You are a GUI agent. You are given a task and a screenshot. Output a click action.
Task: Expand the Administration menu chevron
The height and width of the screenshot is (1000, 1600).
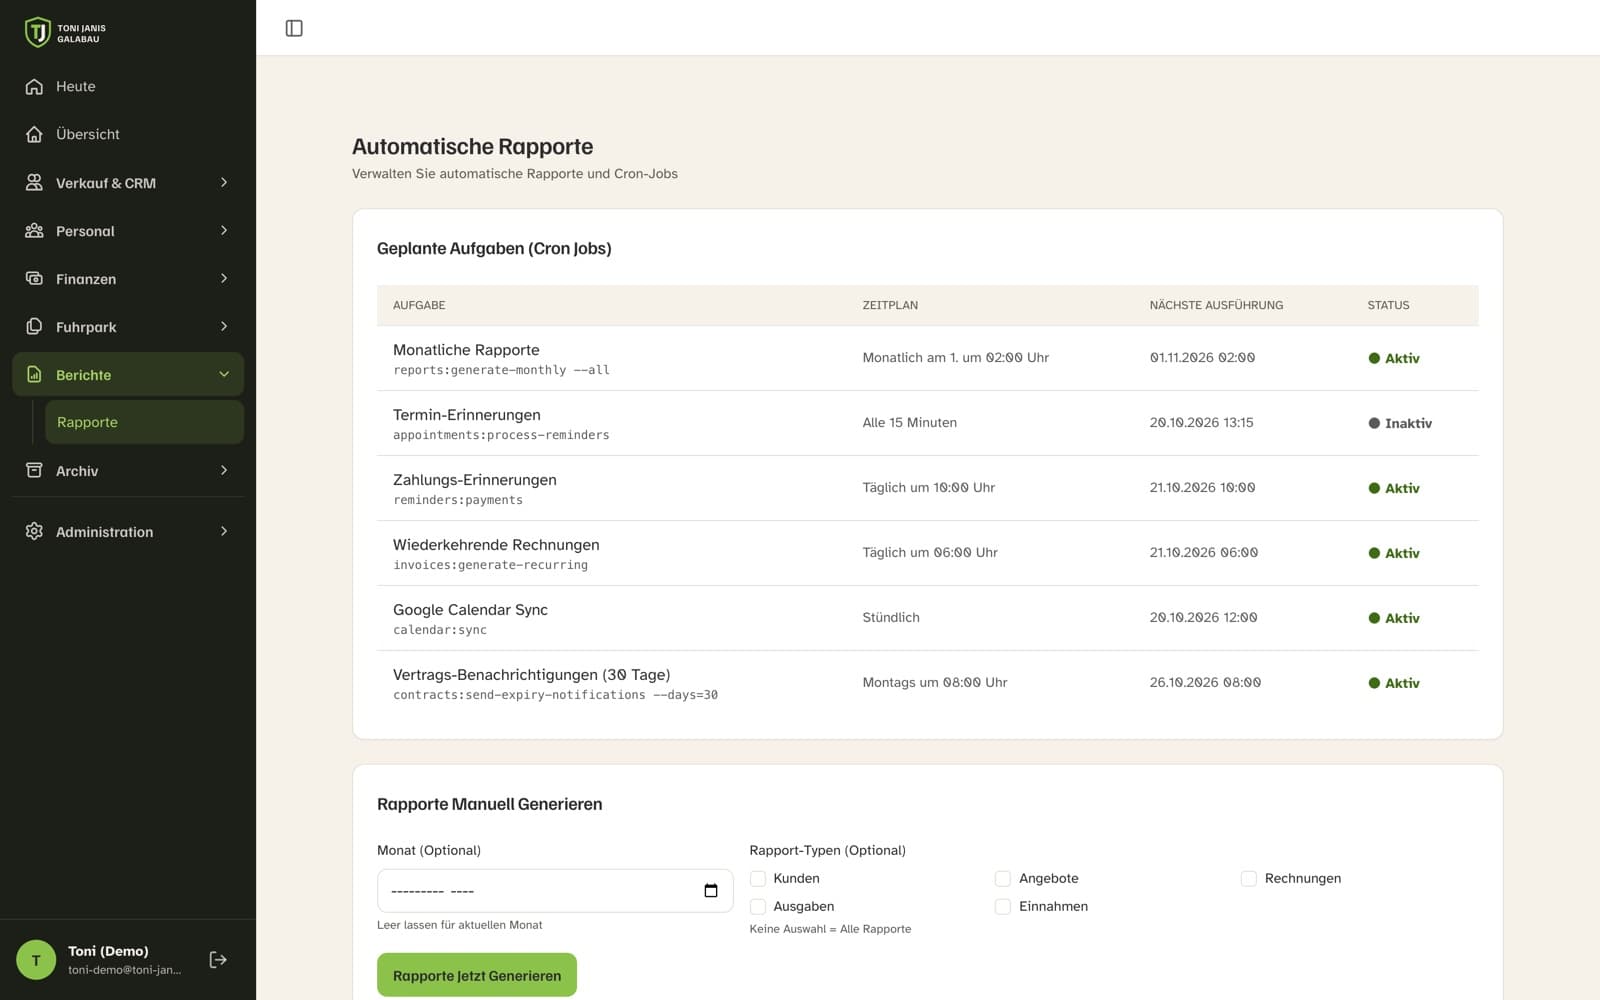point(224,532)
